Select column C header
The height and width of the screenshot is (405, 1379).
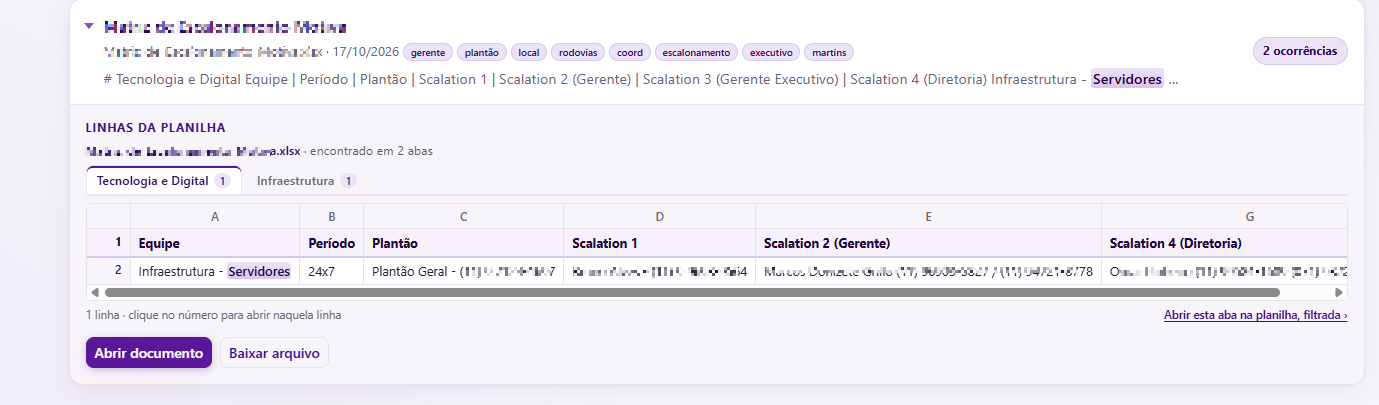[x=463, y=216]
